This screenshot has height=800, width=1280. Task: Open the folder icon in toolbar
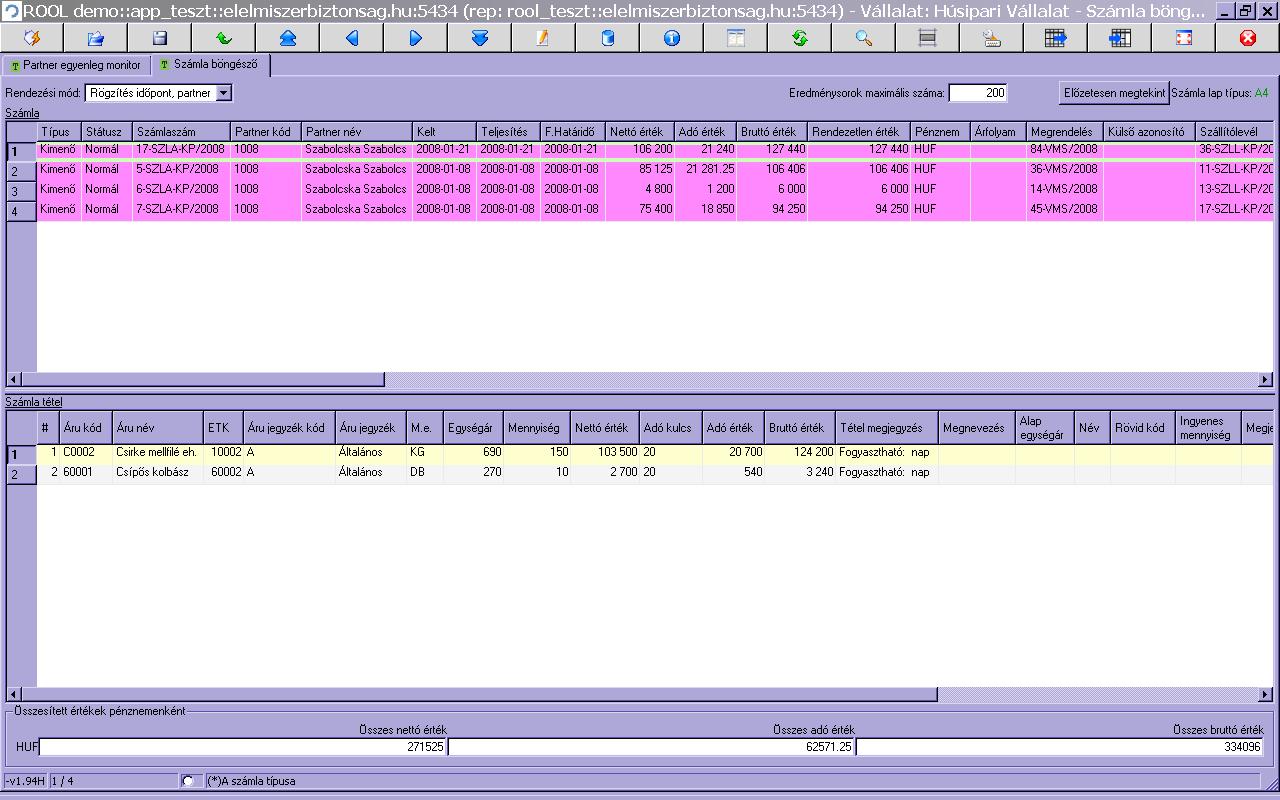click(x=96, y=38)
